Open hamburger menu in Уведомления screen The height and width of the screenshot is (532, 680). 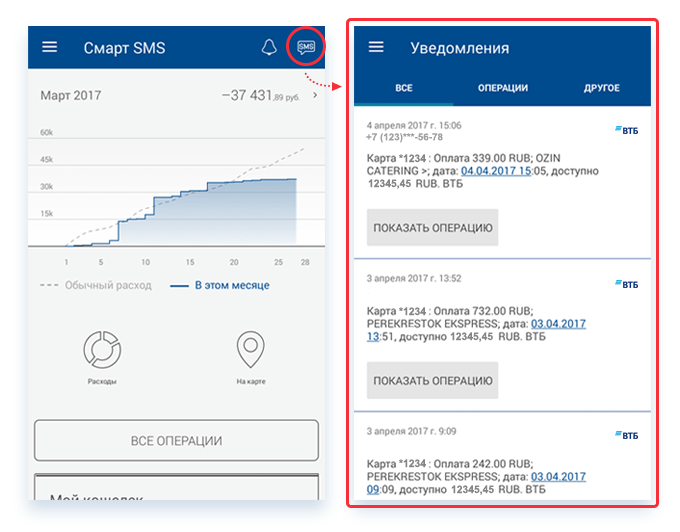pos(377,47)
